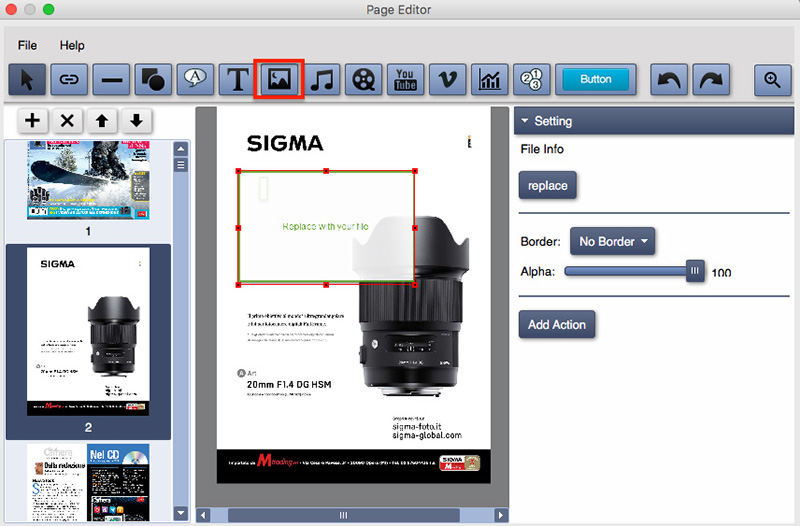Choose the link tool

[69, 80]
